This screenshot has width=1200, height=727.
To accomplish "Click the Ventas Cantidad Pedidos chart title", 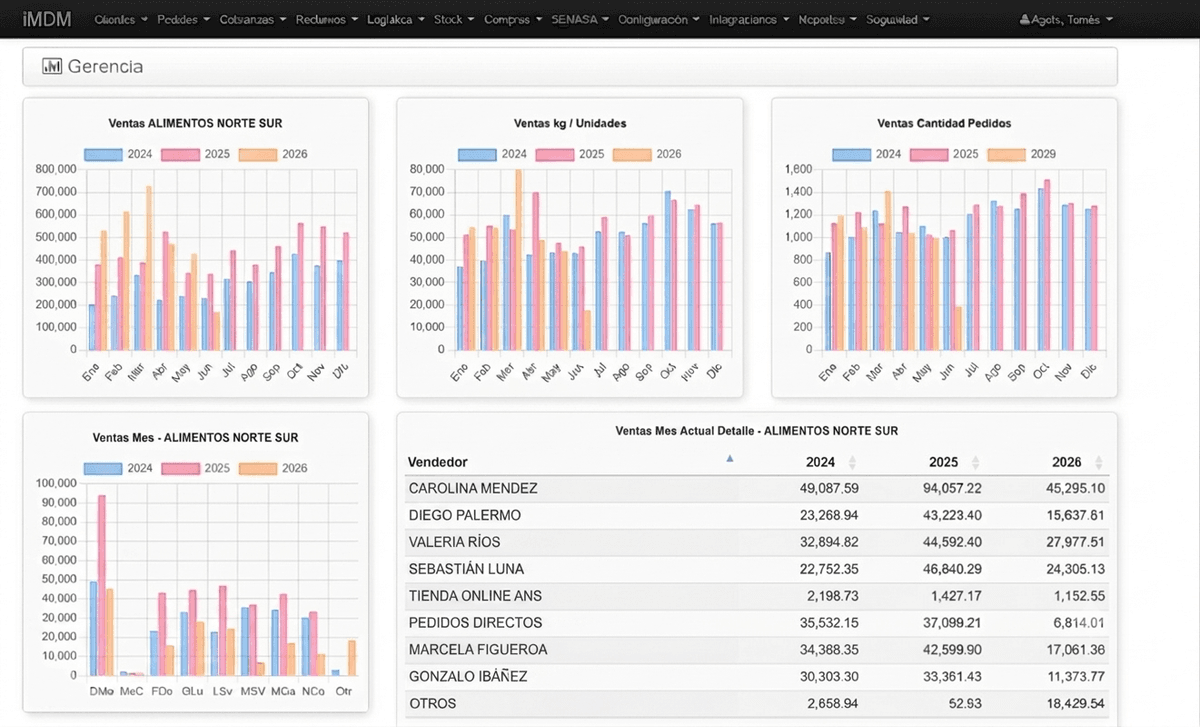I will click(x=944, y=123).
